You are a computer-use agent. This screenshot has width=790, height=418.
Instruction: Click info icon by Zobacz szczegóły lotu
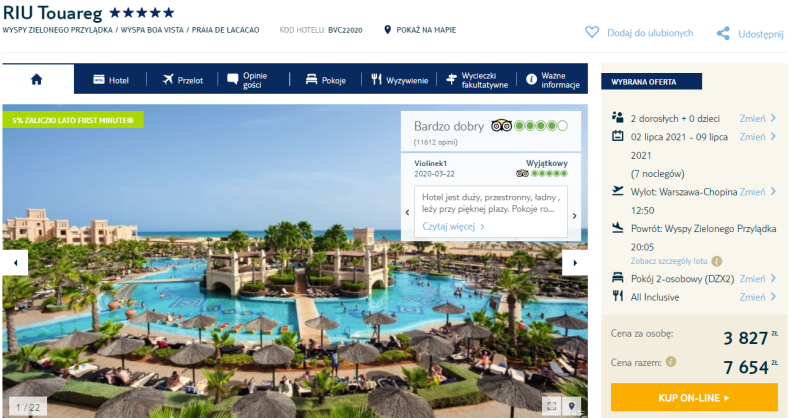point(716,261)
